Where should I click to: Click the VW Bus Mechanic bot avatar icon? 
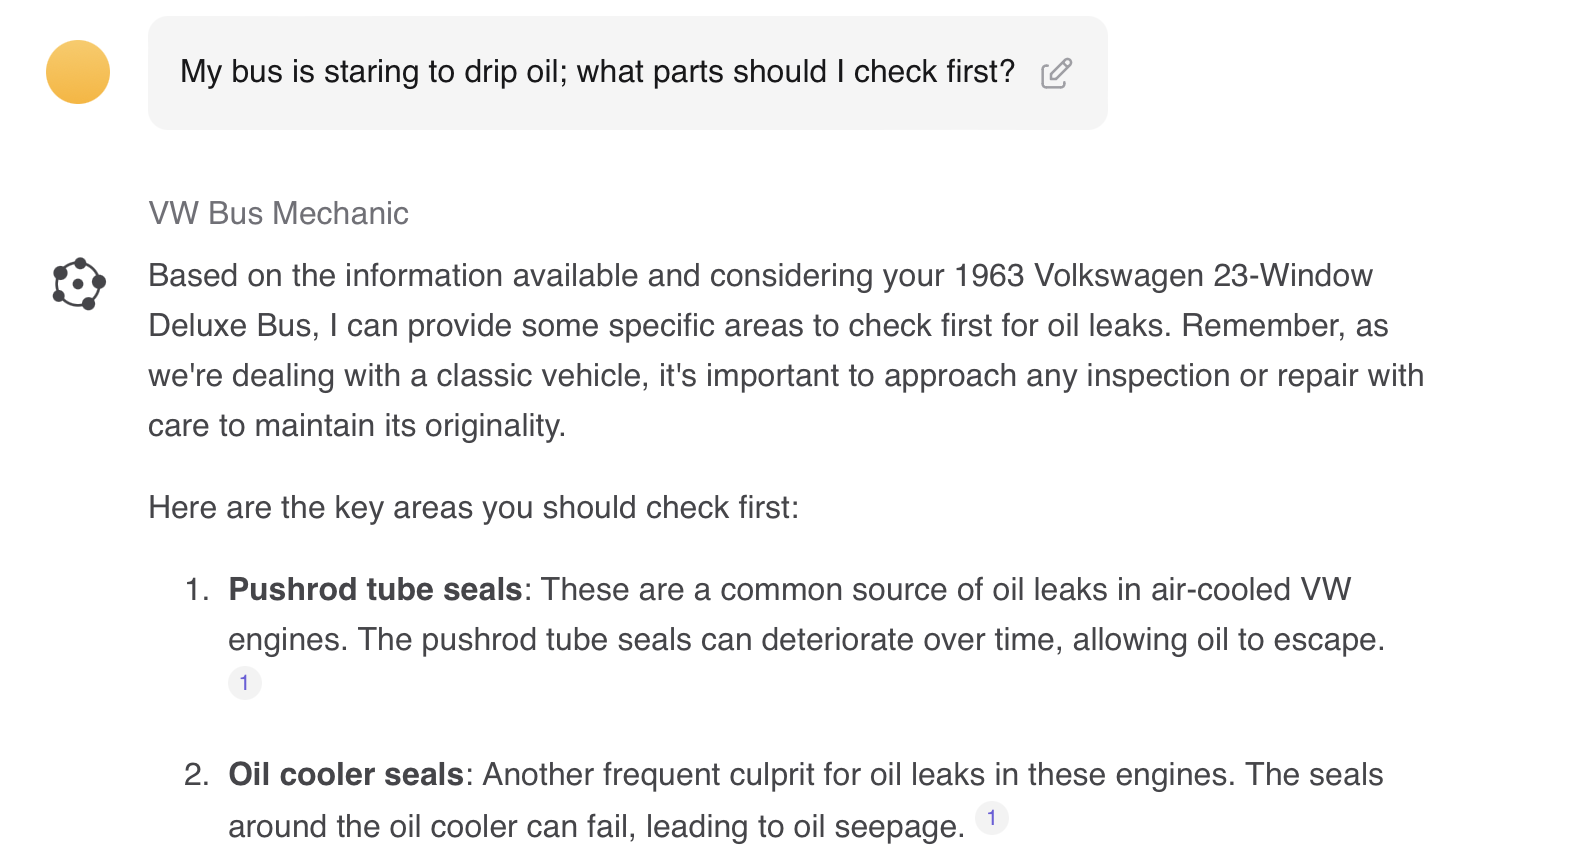79,284
